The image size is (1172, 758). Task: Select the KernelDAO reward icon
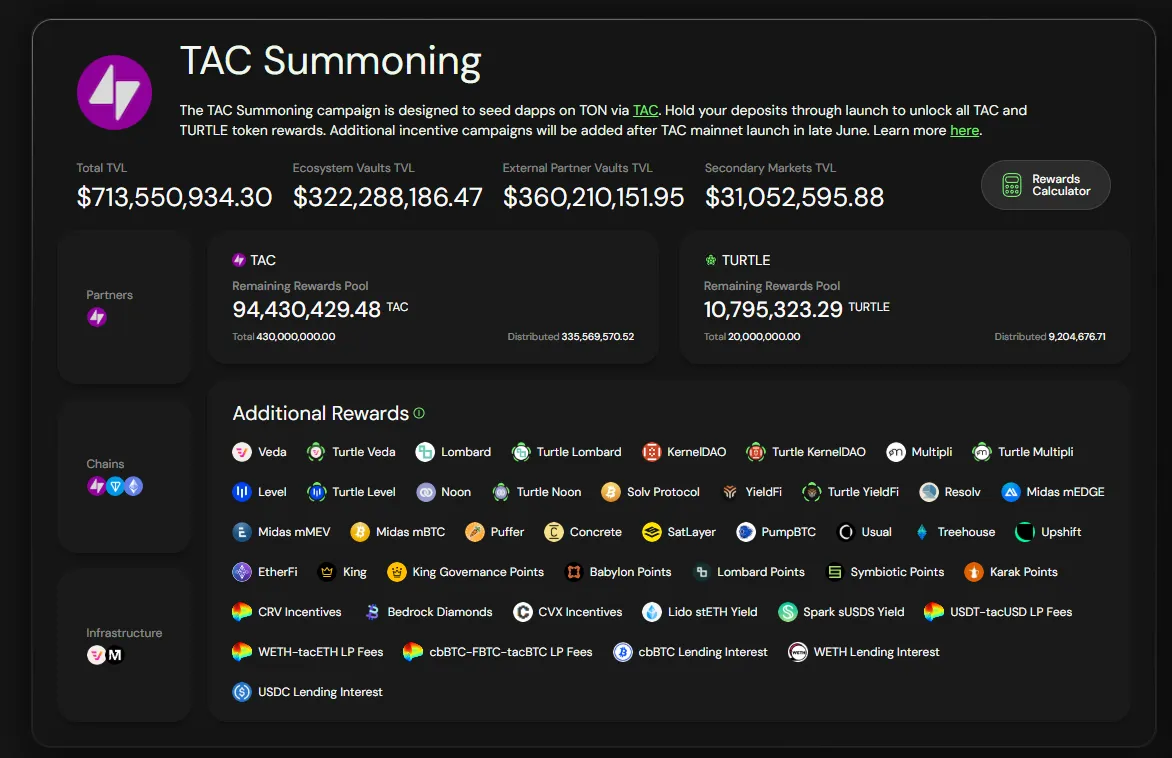[x=652, y=452]
